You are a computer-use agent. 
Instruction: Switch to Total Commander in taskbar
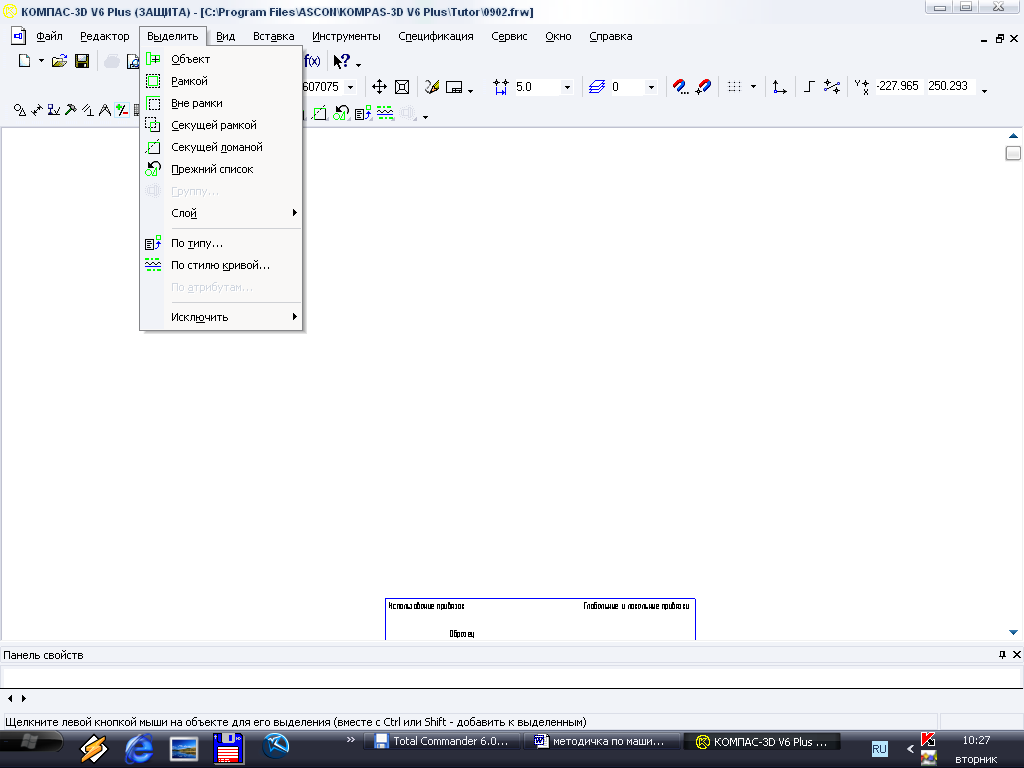coord(441,741)
